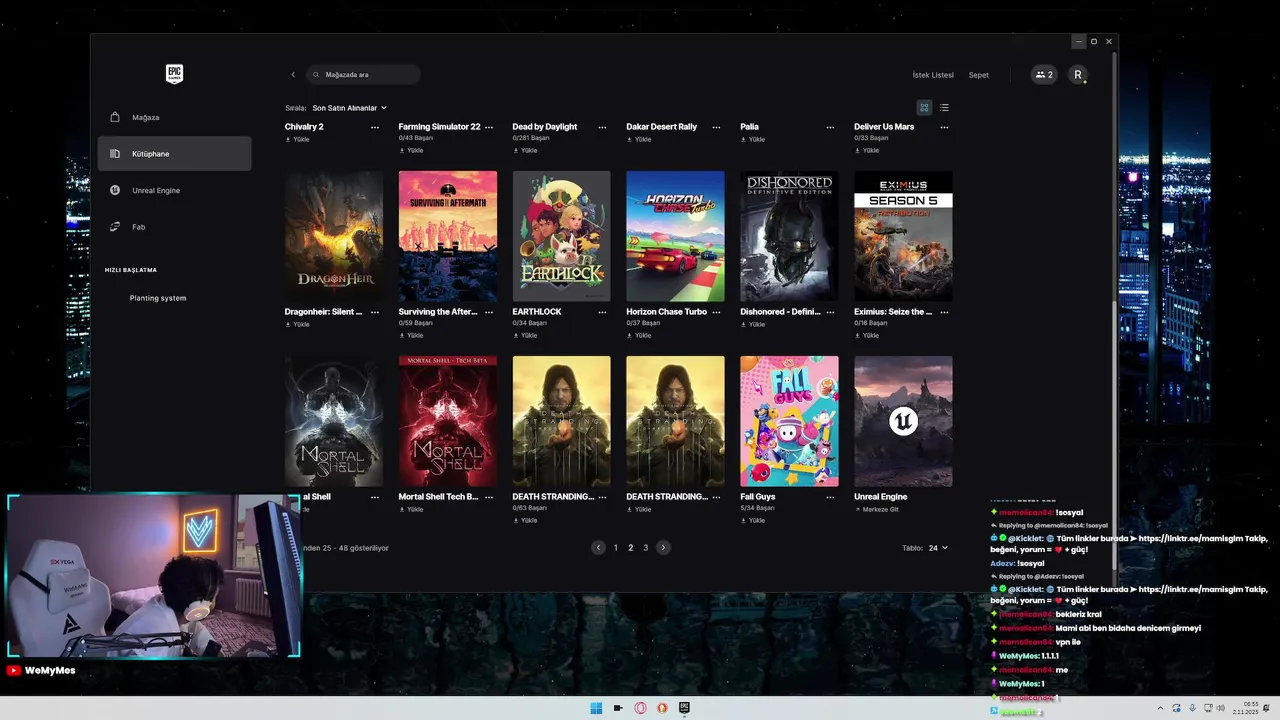Click Yükle under Fall Guys
Viewport: 1280px width, 720px height.
tap(752, 521)
